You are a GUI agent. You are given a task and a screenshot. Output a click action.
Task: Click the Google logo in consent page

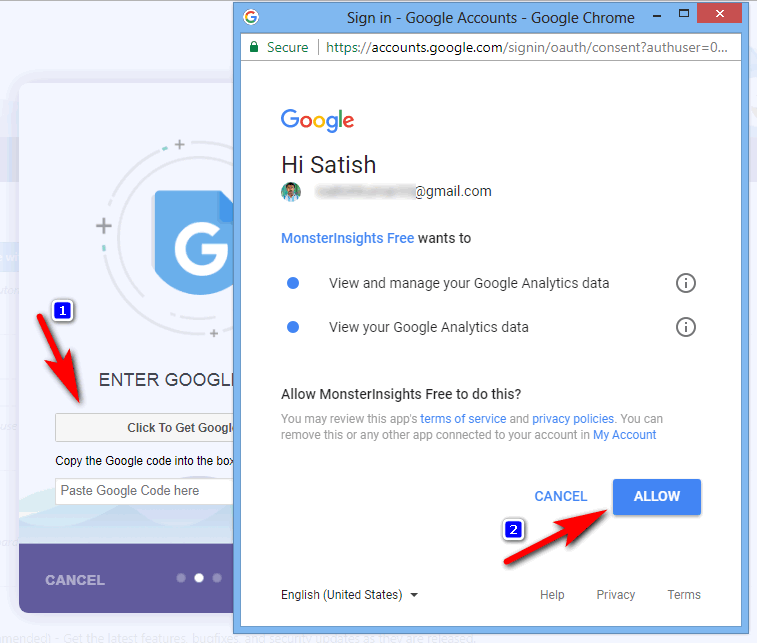(x=317, y=120)
